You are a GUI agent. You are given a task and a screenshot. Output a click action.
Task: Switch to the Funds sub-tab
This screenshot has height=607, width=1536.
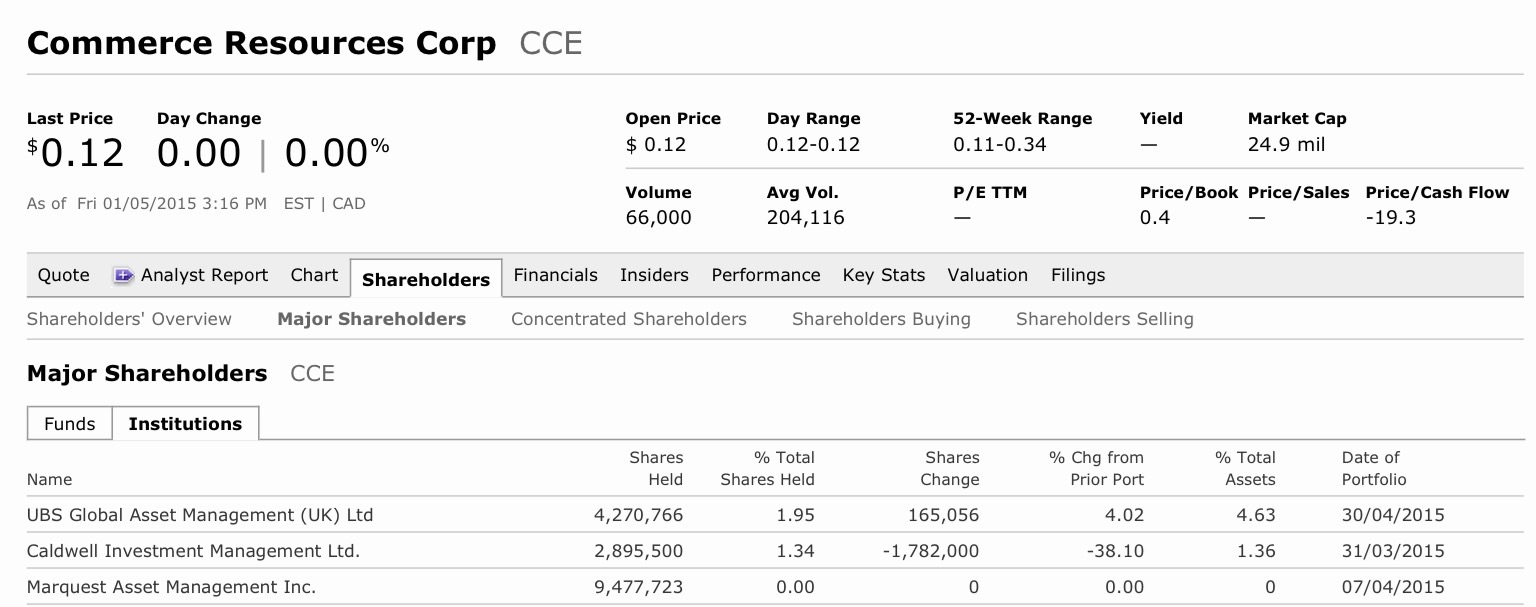69,423
